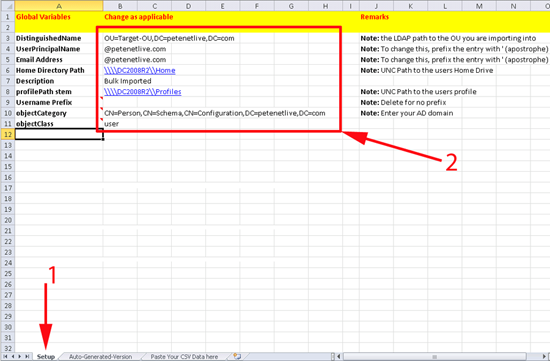Image resolution: width=550 pixels, height=361 pixels.
Task: Open the Paste Your CSV Data here tab
Action: pyautogui.click(x=184, y=356)
